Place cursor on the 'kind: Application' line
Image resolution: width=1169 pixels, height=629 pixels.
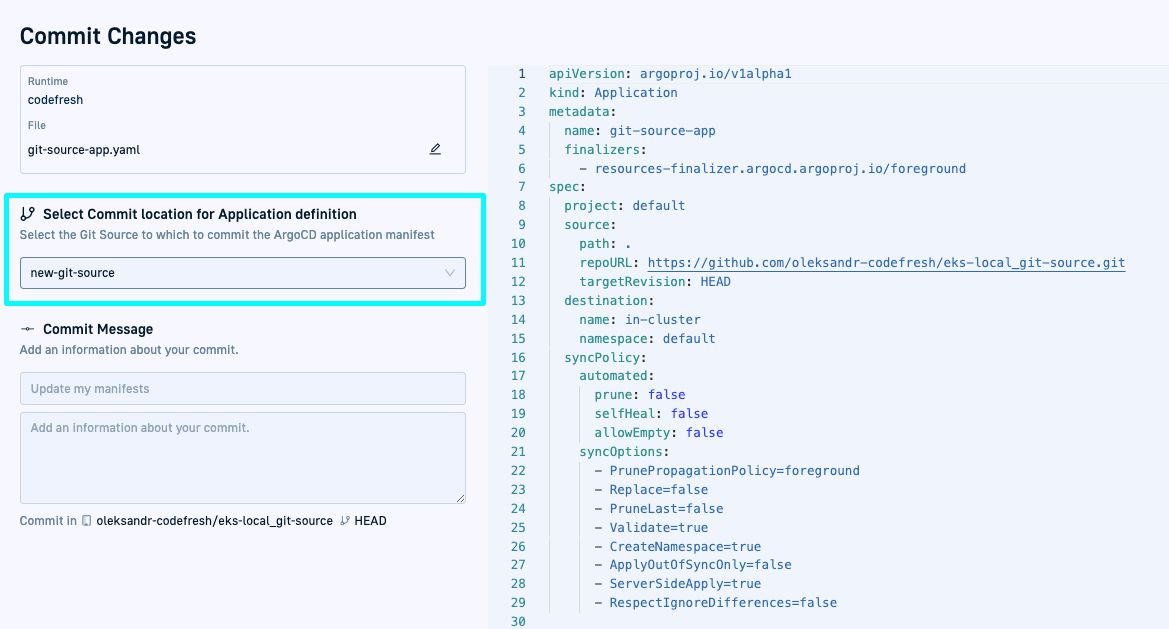(613, 93)
